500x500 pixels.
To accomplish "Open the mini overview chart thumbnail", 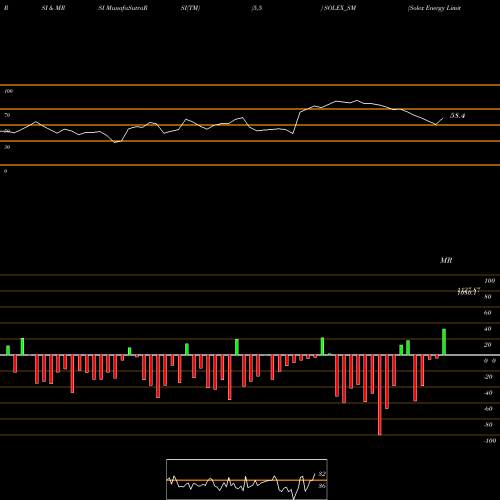I will tap(247, 479).
